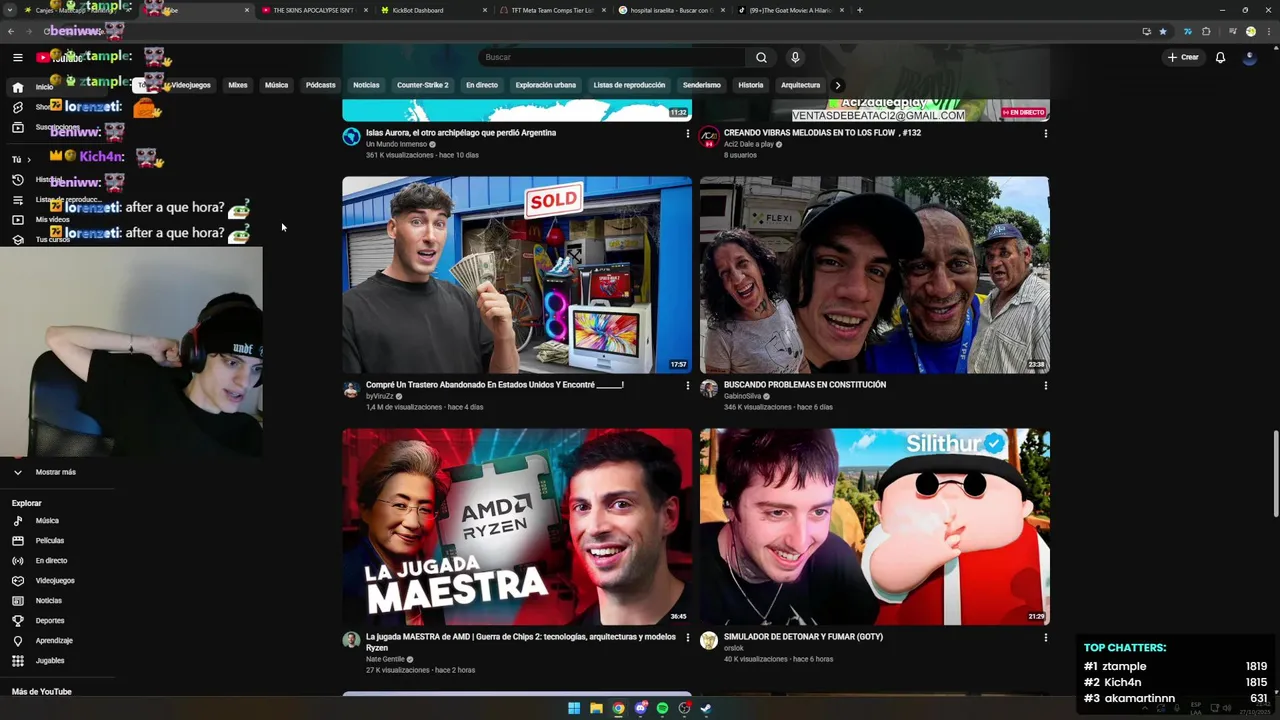Image resolution: width=1280 pixels, height=720 pixels.
Task: Open options for SIMULADOR DE DETONAR Y FUMAR
Action: tap(1045, 637)
